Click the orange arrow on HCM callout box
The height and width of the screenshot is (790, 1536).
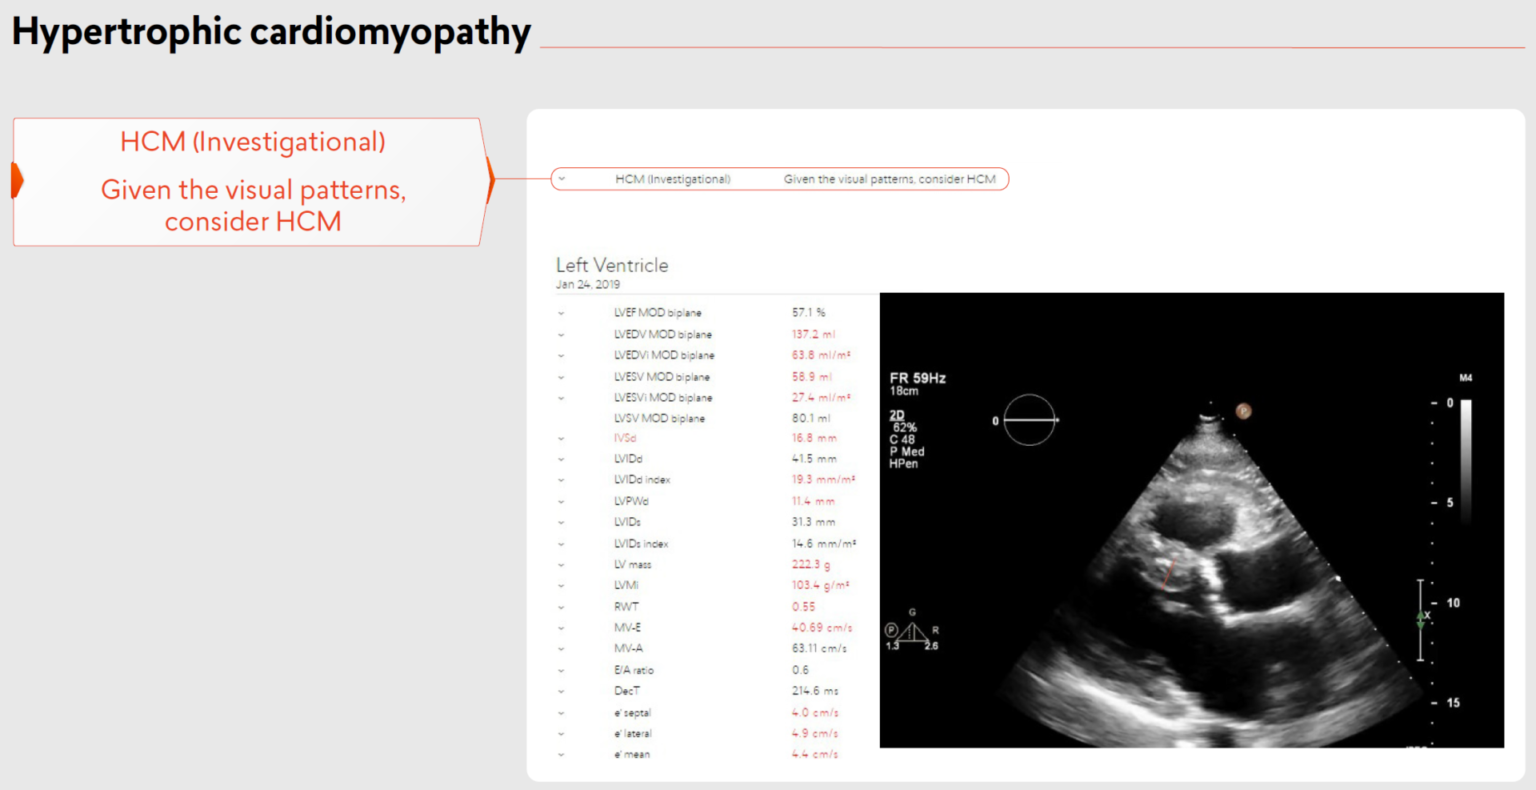coord(489,180)
